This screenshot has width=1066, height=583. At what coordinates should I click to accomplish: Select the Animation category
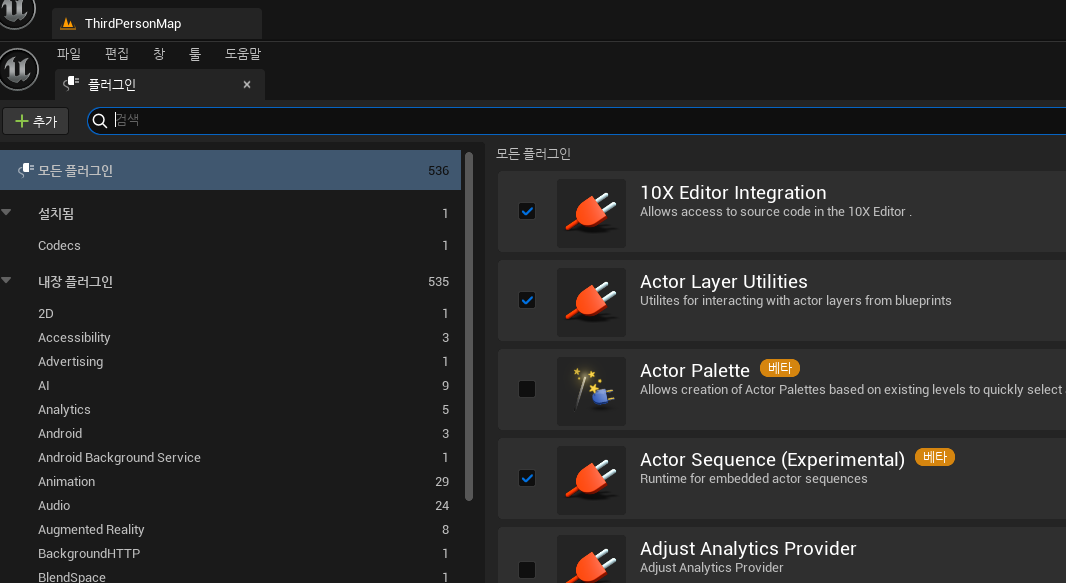[x=230, y=482]
